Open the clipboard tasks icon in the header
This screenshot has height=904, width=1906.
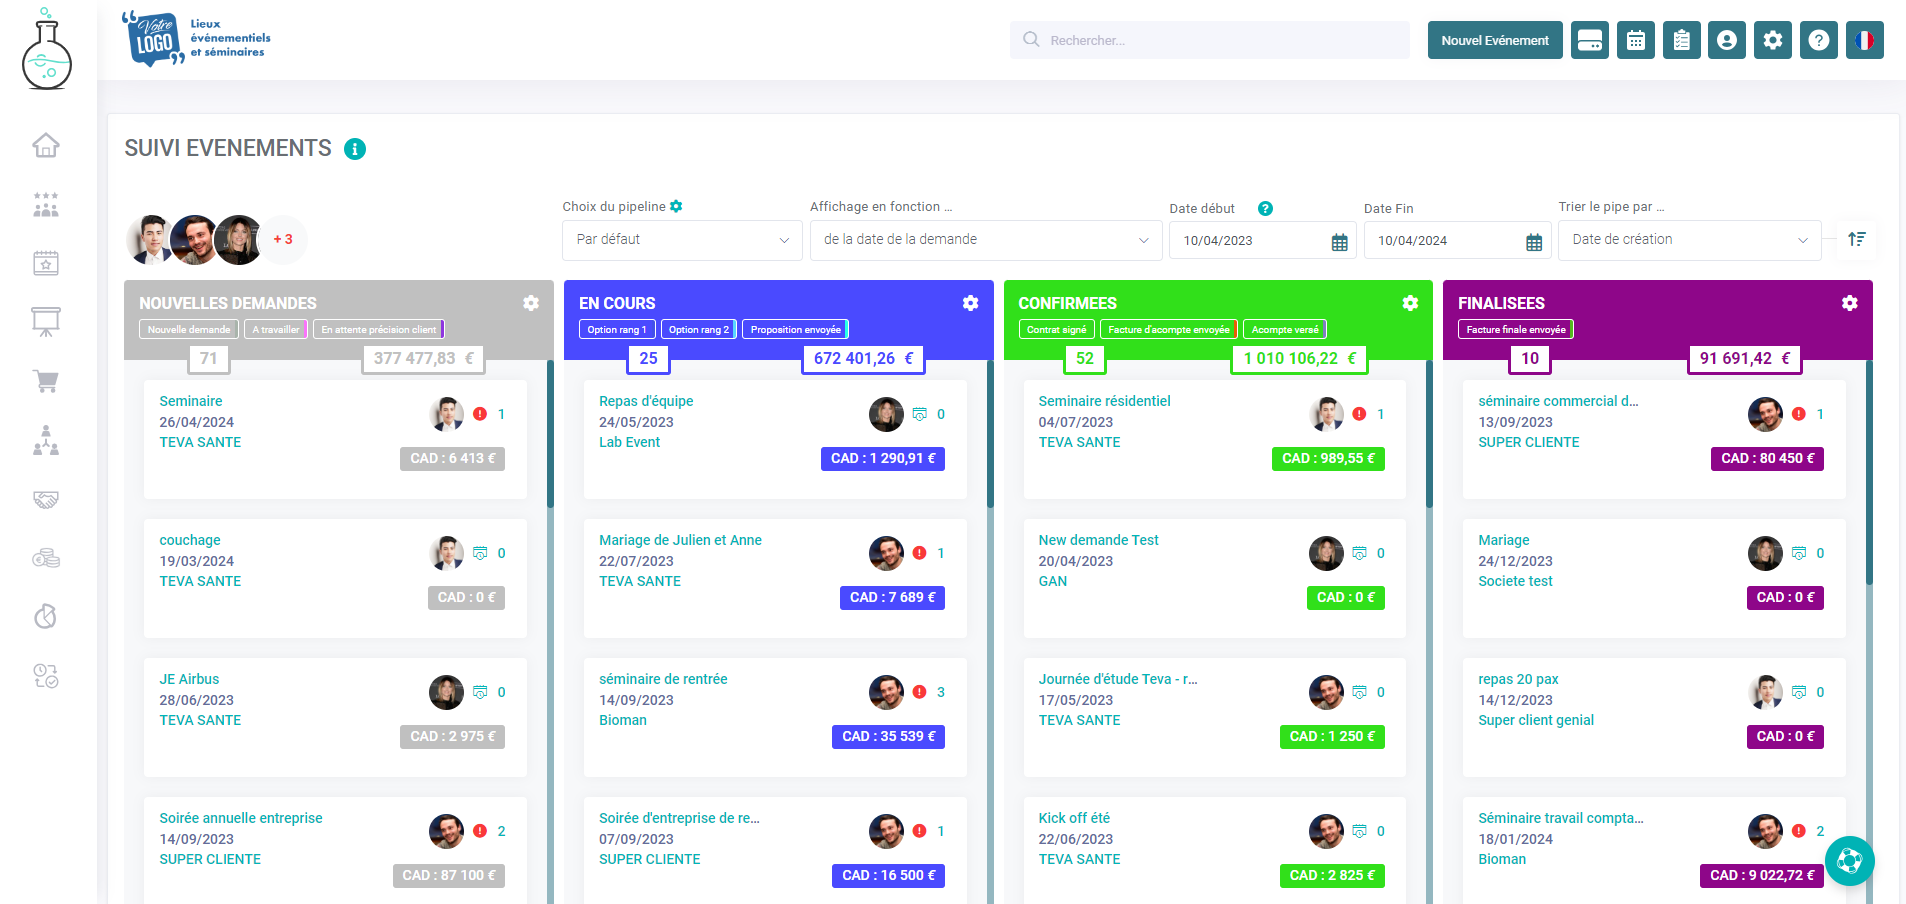coord(1681,40)
